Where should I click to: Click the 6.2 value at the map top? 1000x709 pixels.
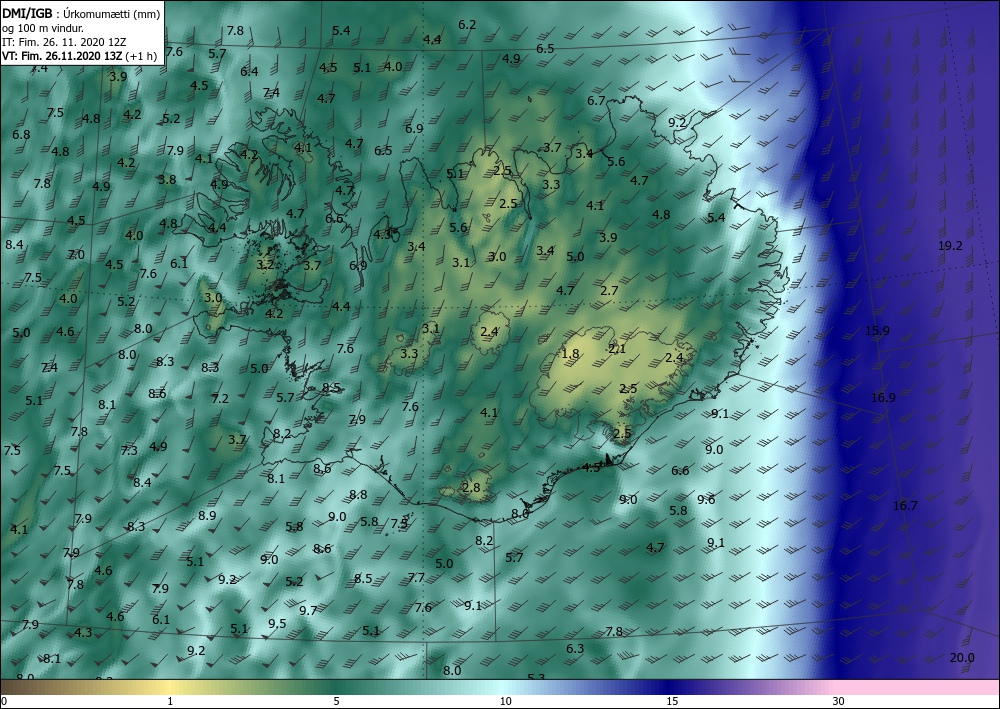[x=467, y=25]
